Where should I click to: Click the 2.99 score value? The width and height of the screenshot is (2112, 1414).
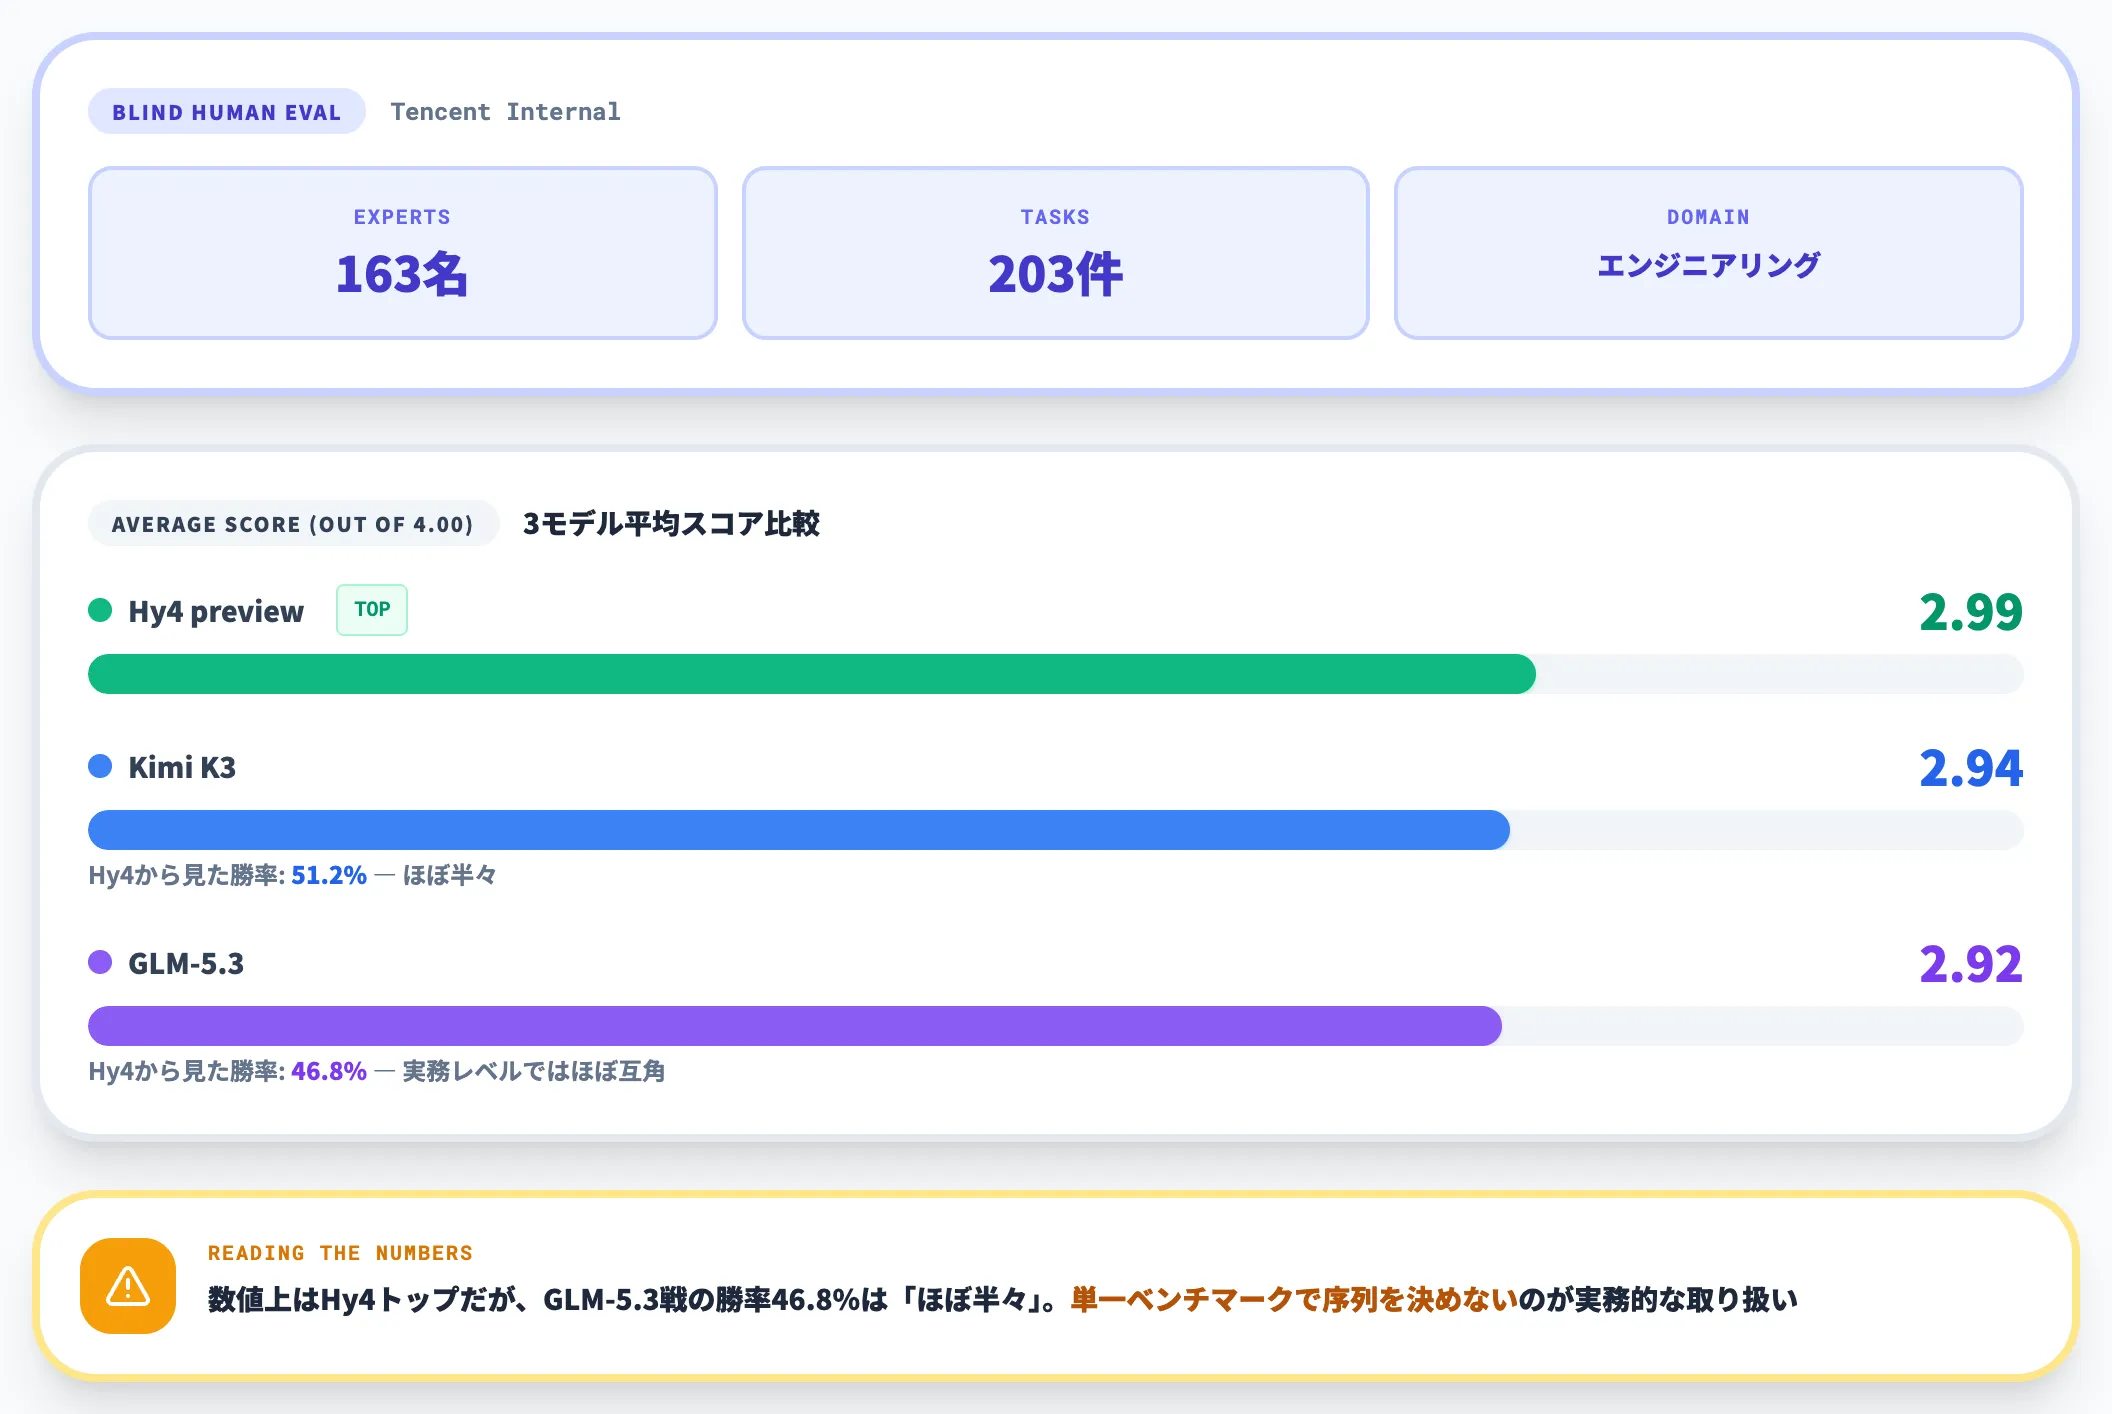1971,612
